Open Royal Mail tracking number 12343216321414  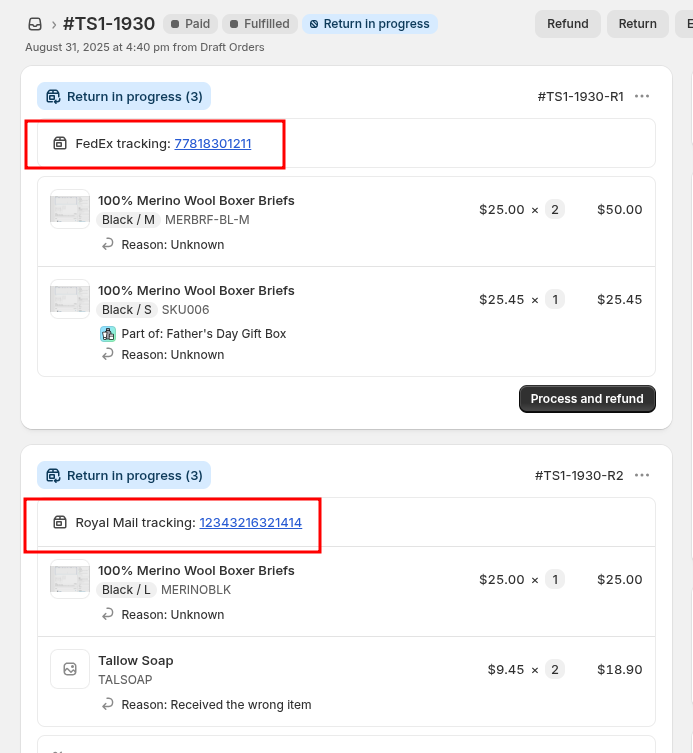click(250, 522)
